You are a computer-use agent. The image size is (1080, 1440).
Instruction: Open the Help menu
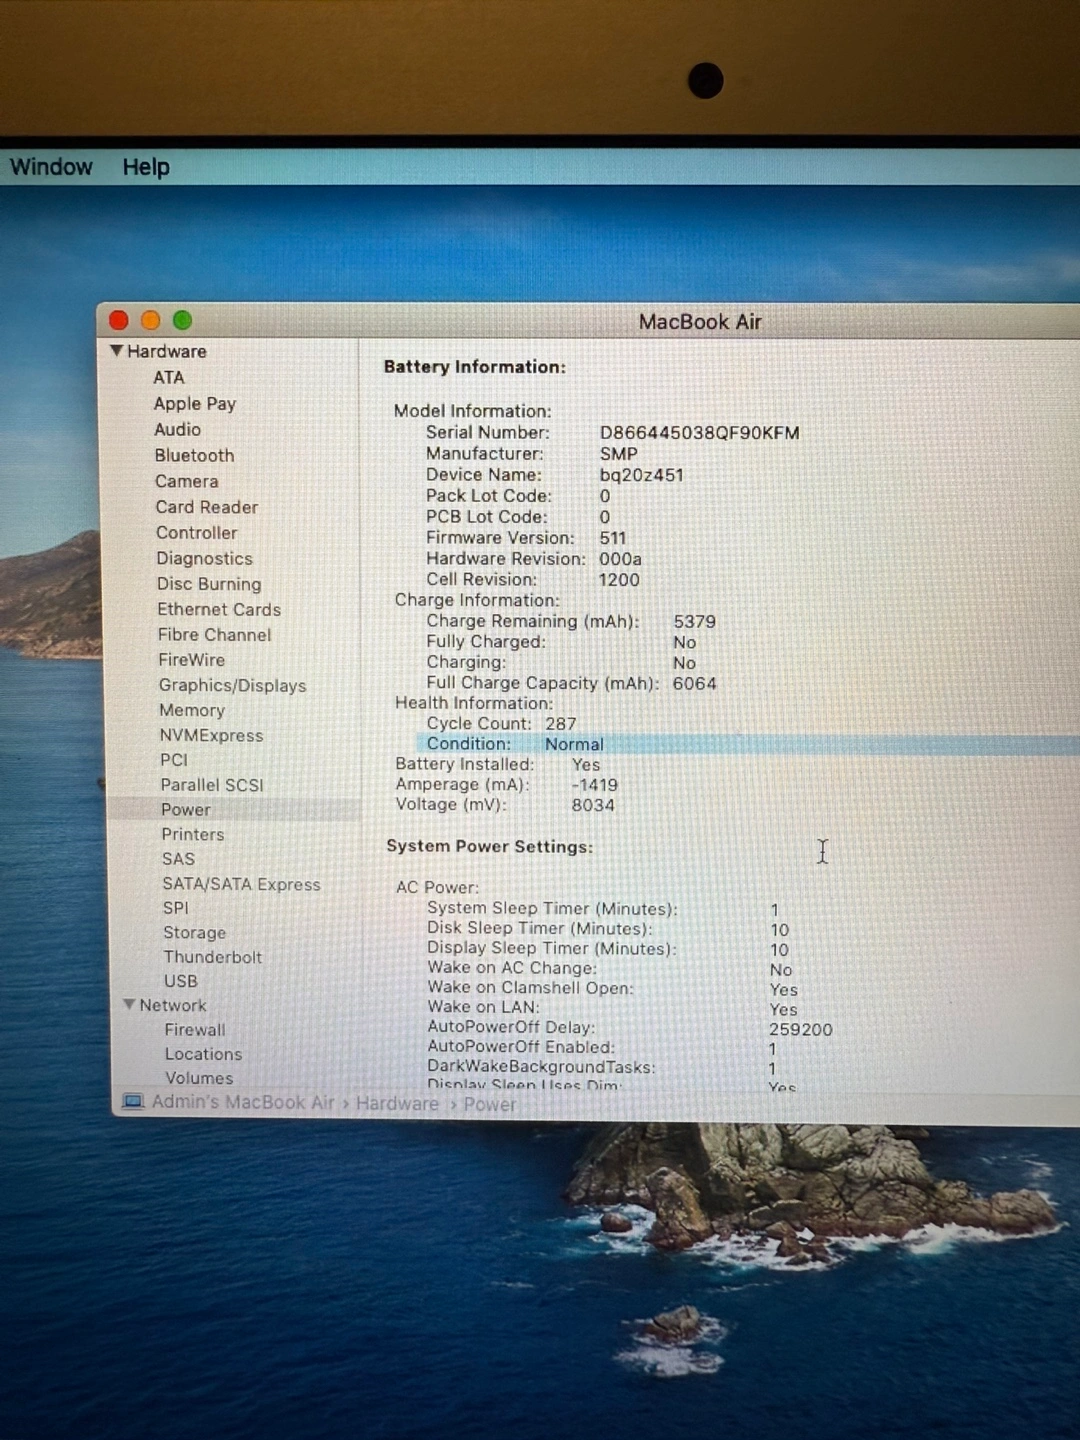(146, 167)
